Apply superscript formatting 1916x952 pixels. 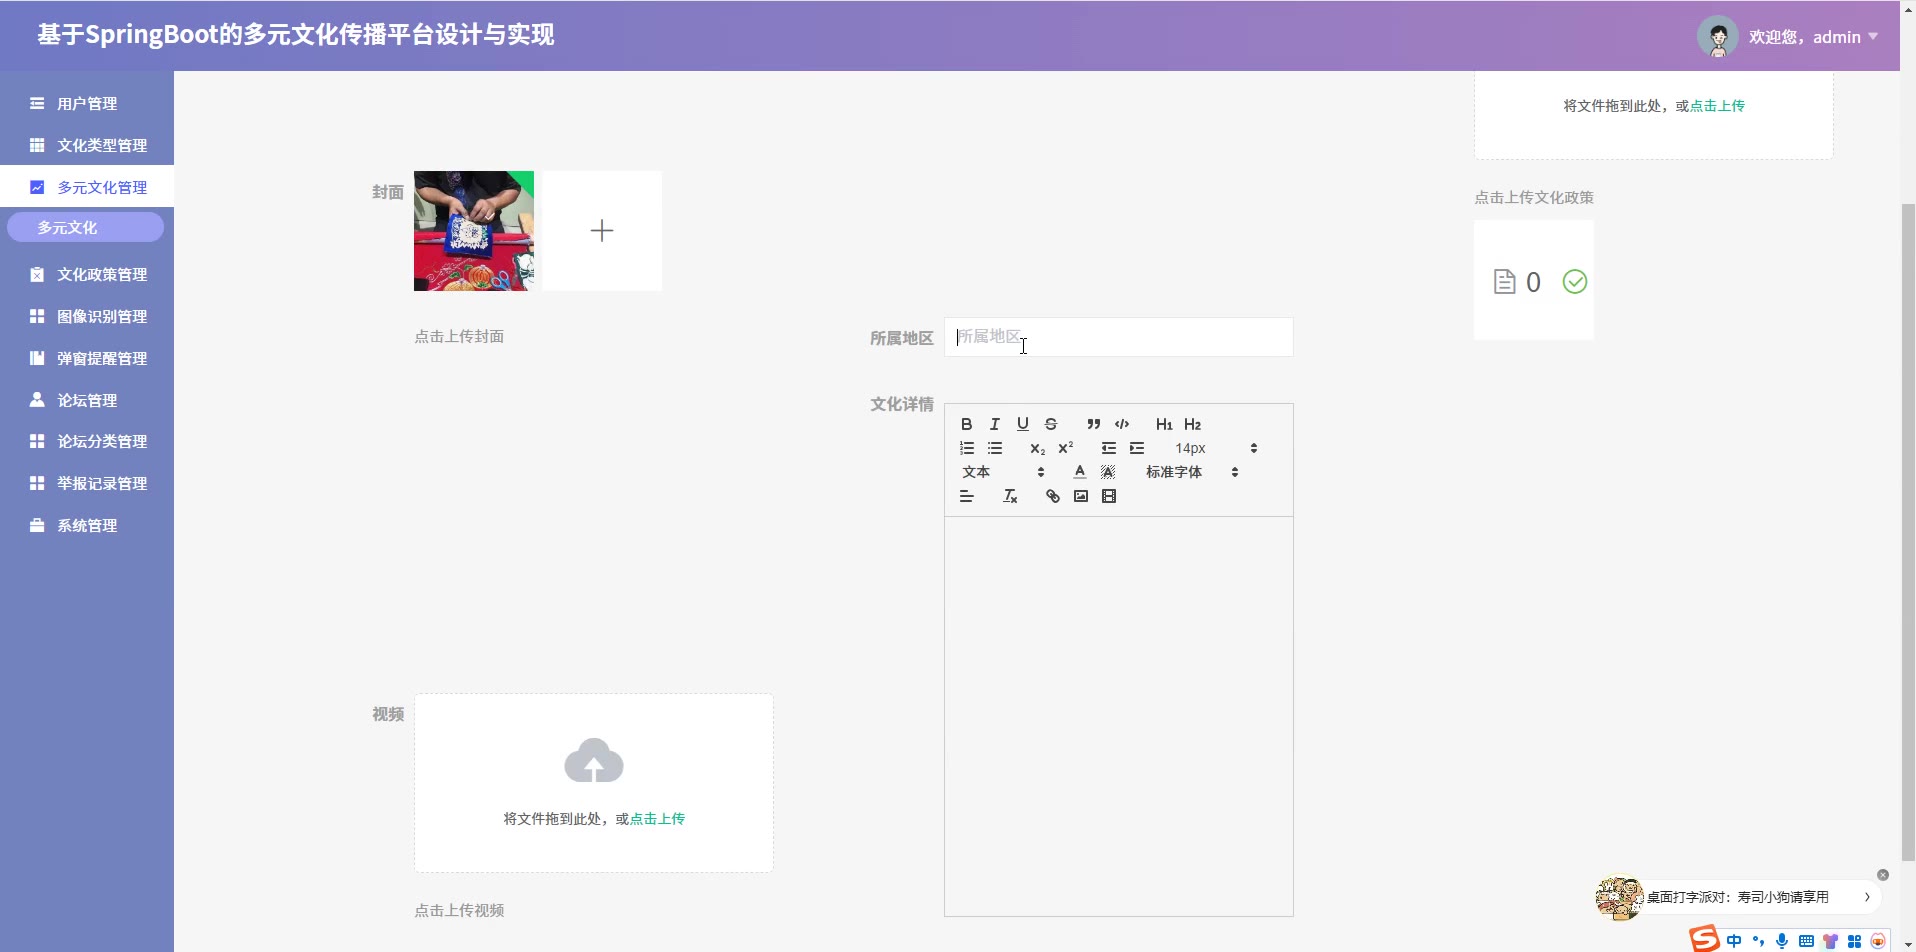pos(1065,448)
